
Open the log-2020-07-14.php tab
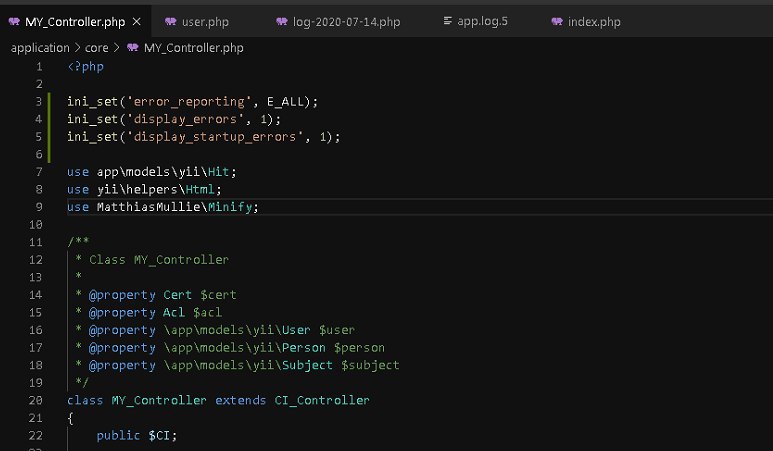pyautogui.click(x=346, y=22)
